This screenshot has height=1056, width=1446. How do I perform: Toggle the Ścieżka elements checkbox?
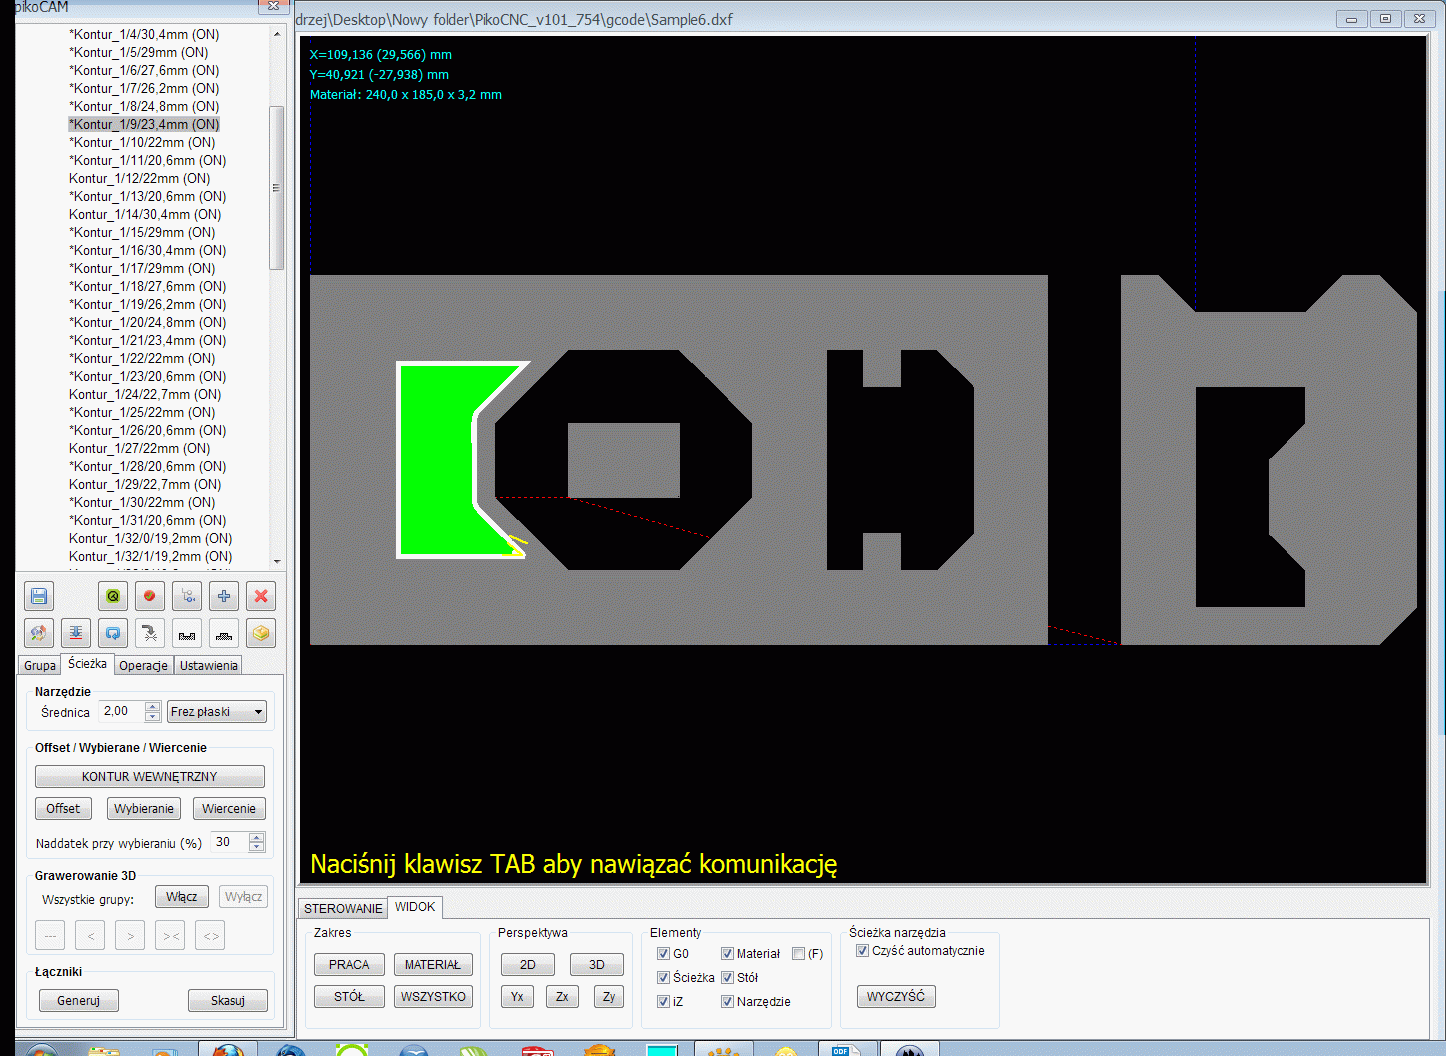pos(663,978)
